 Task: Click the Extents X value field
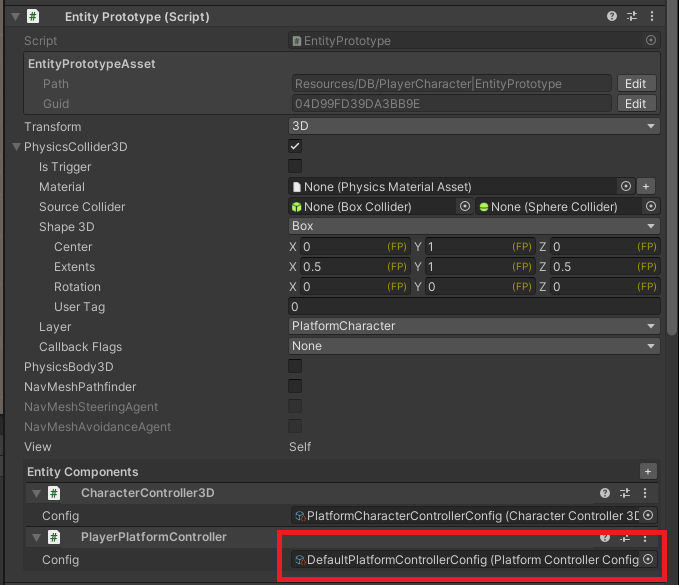tap(355, 267)
